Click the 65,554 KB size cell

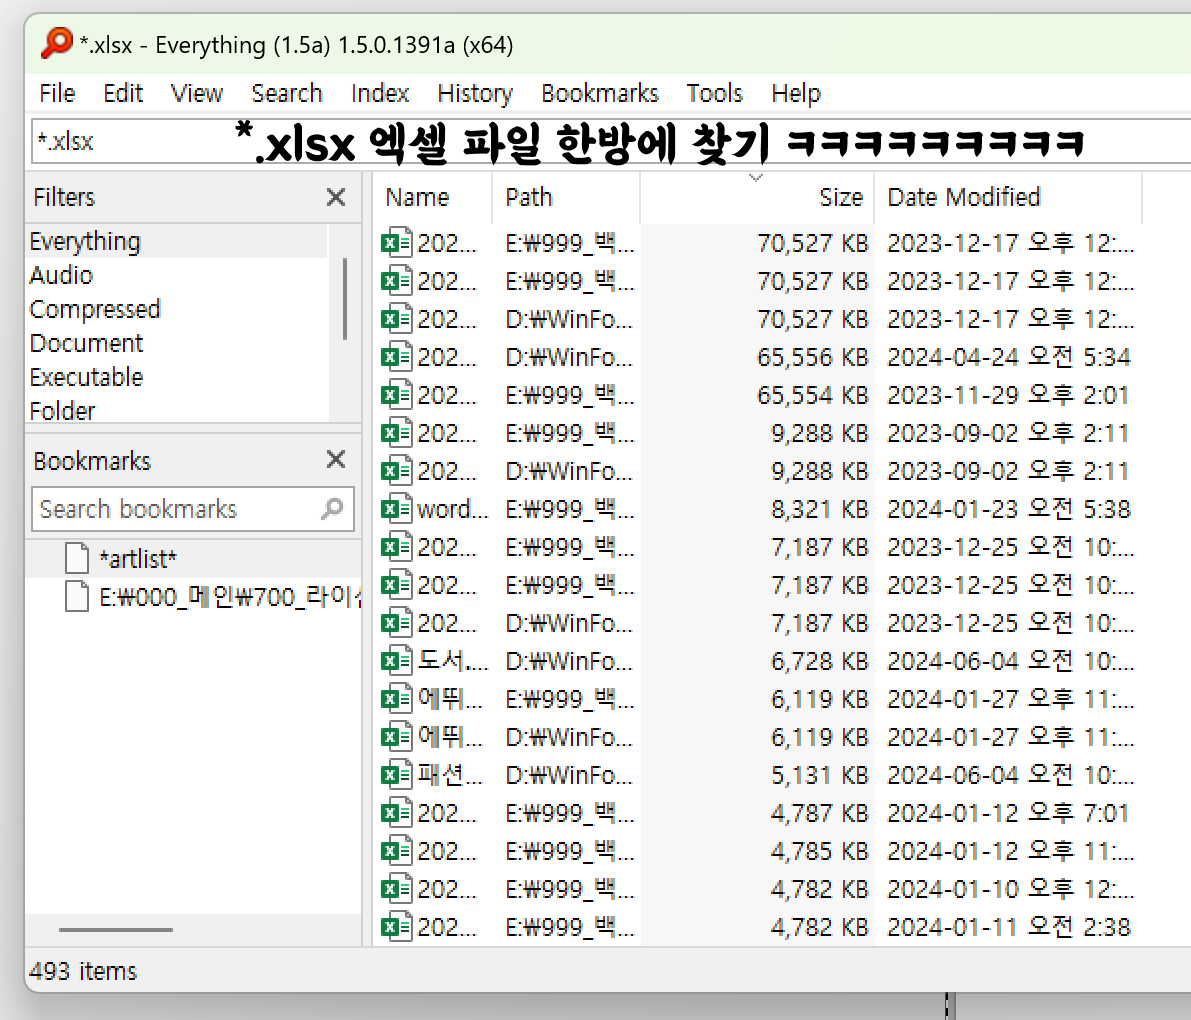(812, 395)
